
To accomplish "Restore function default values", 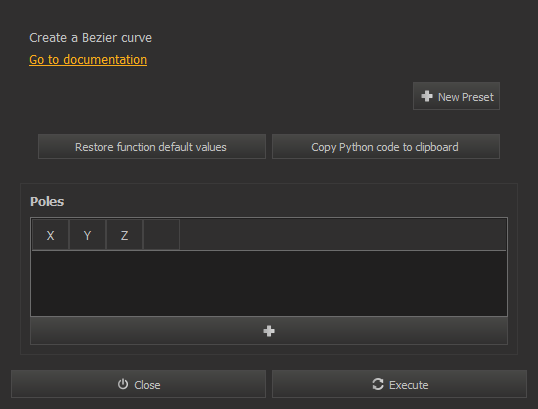I will 152,147.
